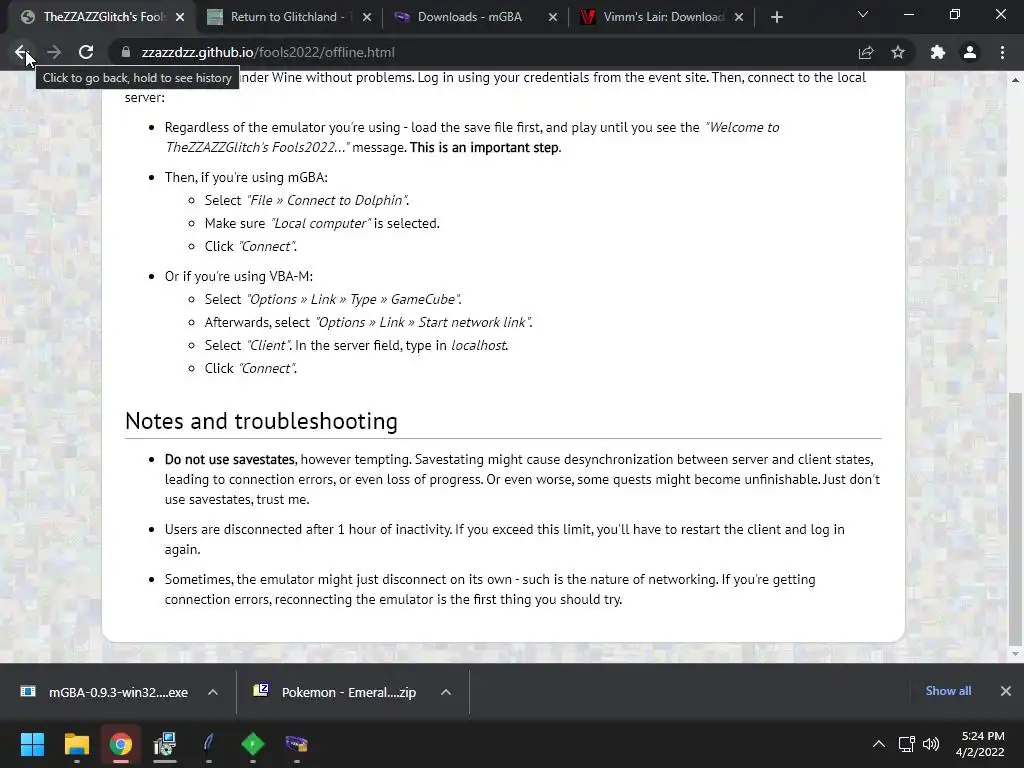Expand options for Pokemon Emerald zip download
Screen dimensions: 1024x768
pos(446,692)
